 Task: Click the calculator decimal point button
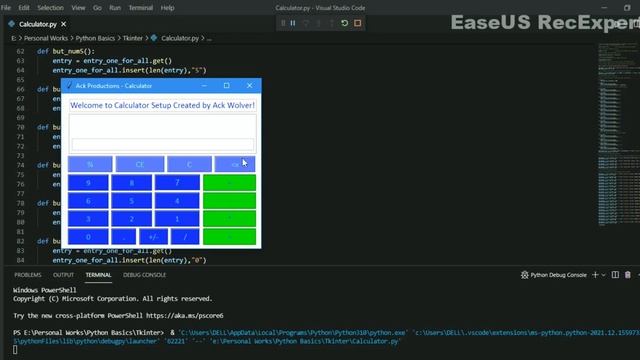124,237
